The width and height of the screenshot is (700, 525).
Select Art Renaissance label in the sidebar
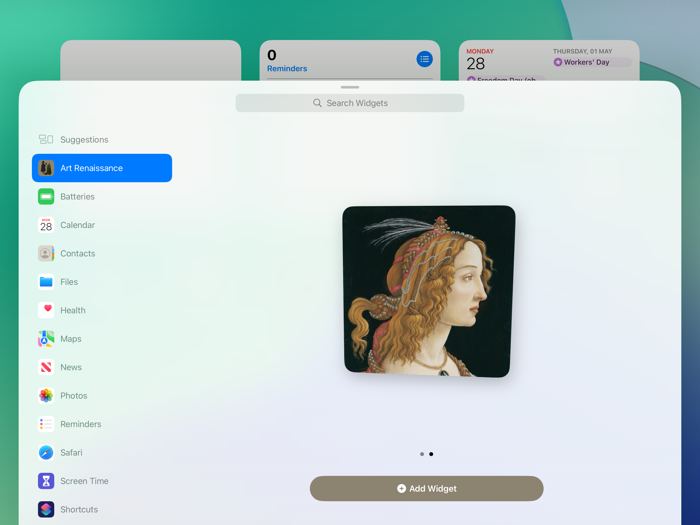[x=92, y=168]
